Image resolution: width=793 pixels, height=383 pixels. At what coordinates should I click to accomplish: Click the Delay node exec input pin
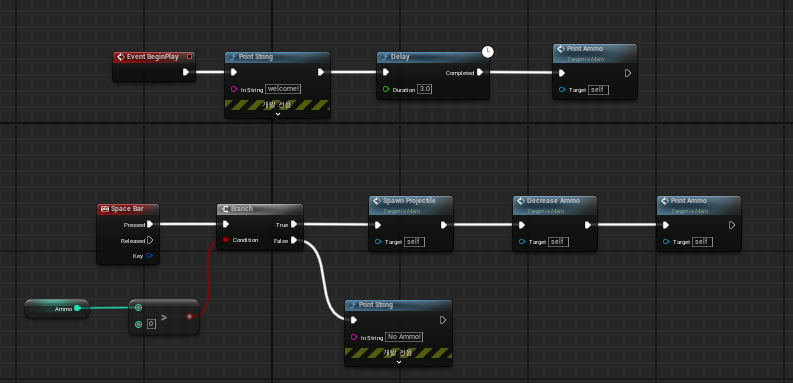pyautogui.click(x=385, y=72)
